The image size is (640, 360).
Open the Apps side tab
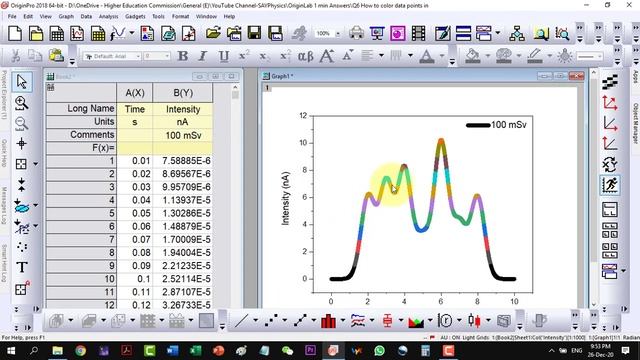tap(636, 76)
